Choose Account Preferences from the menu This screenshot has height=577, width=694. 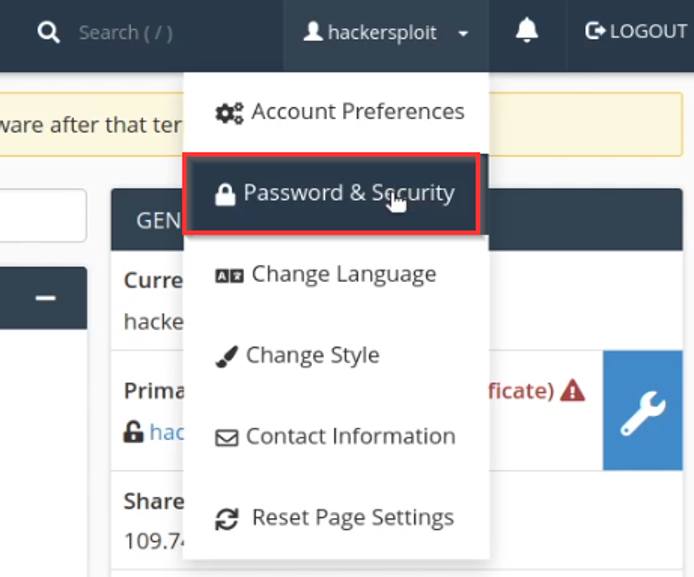point(357,111)
